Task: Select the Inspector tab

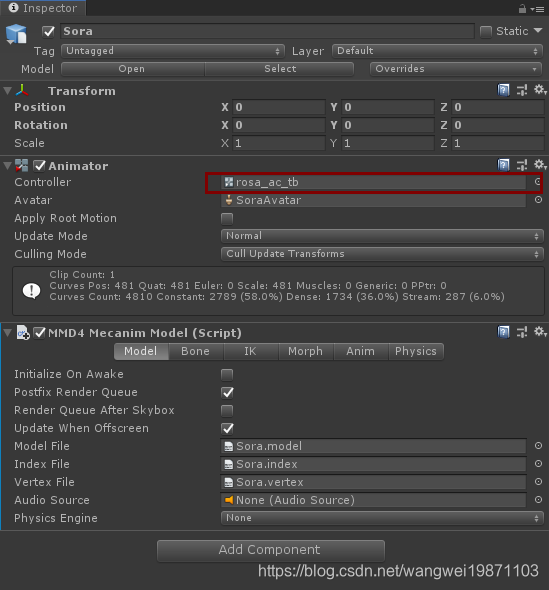Action: click(43, 8)
